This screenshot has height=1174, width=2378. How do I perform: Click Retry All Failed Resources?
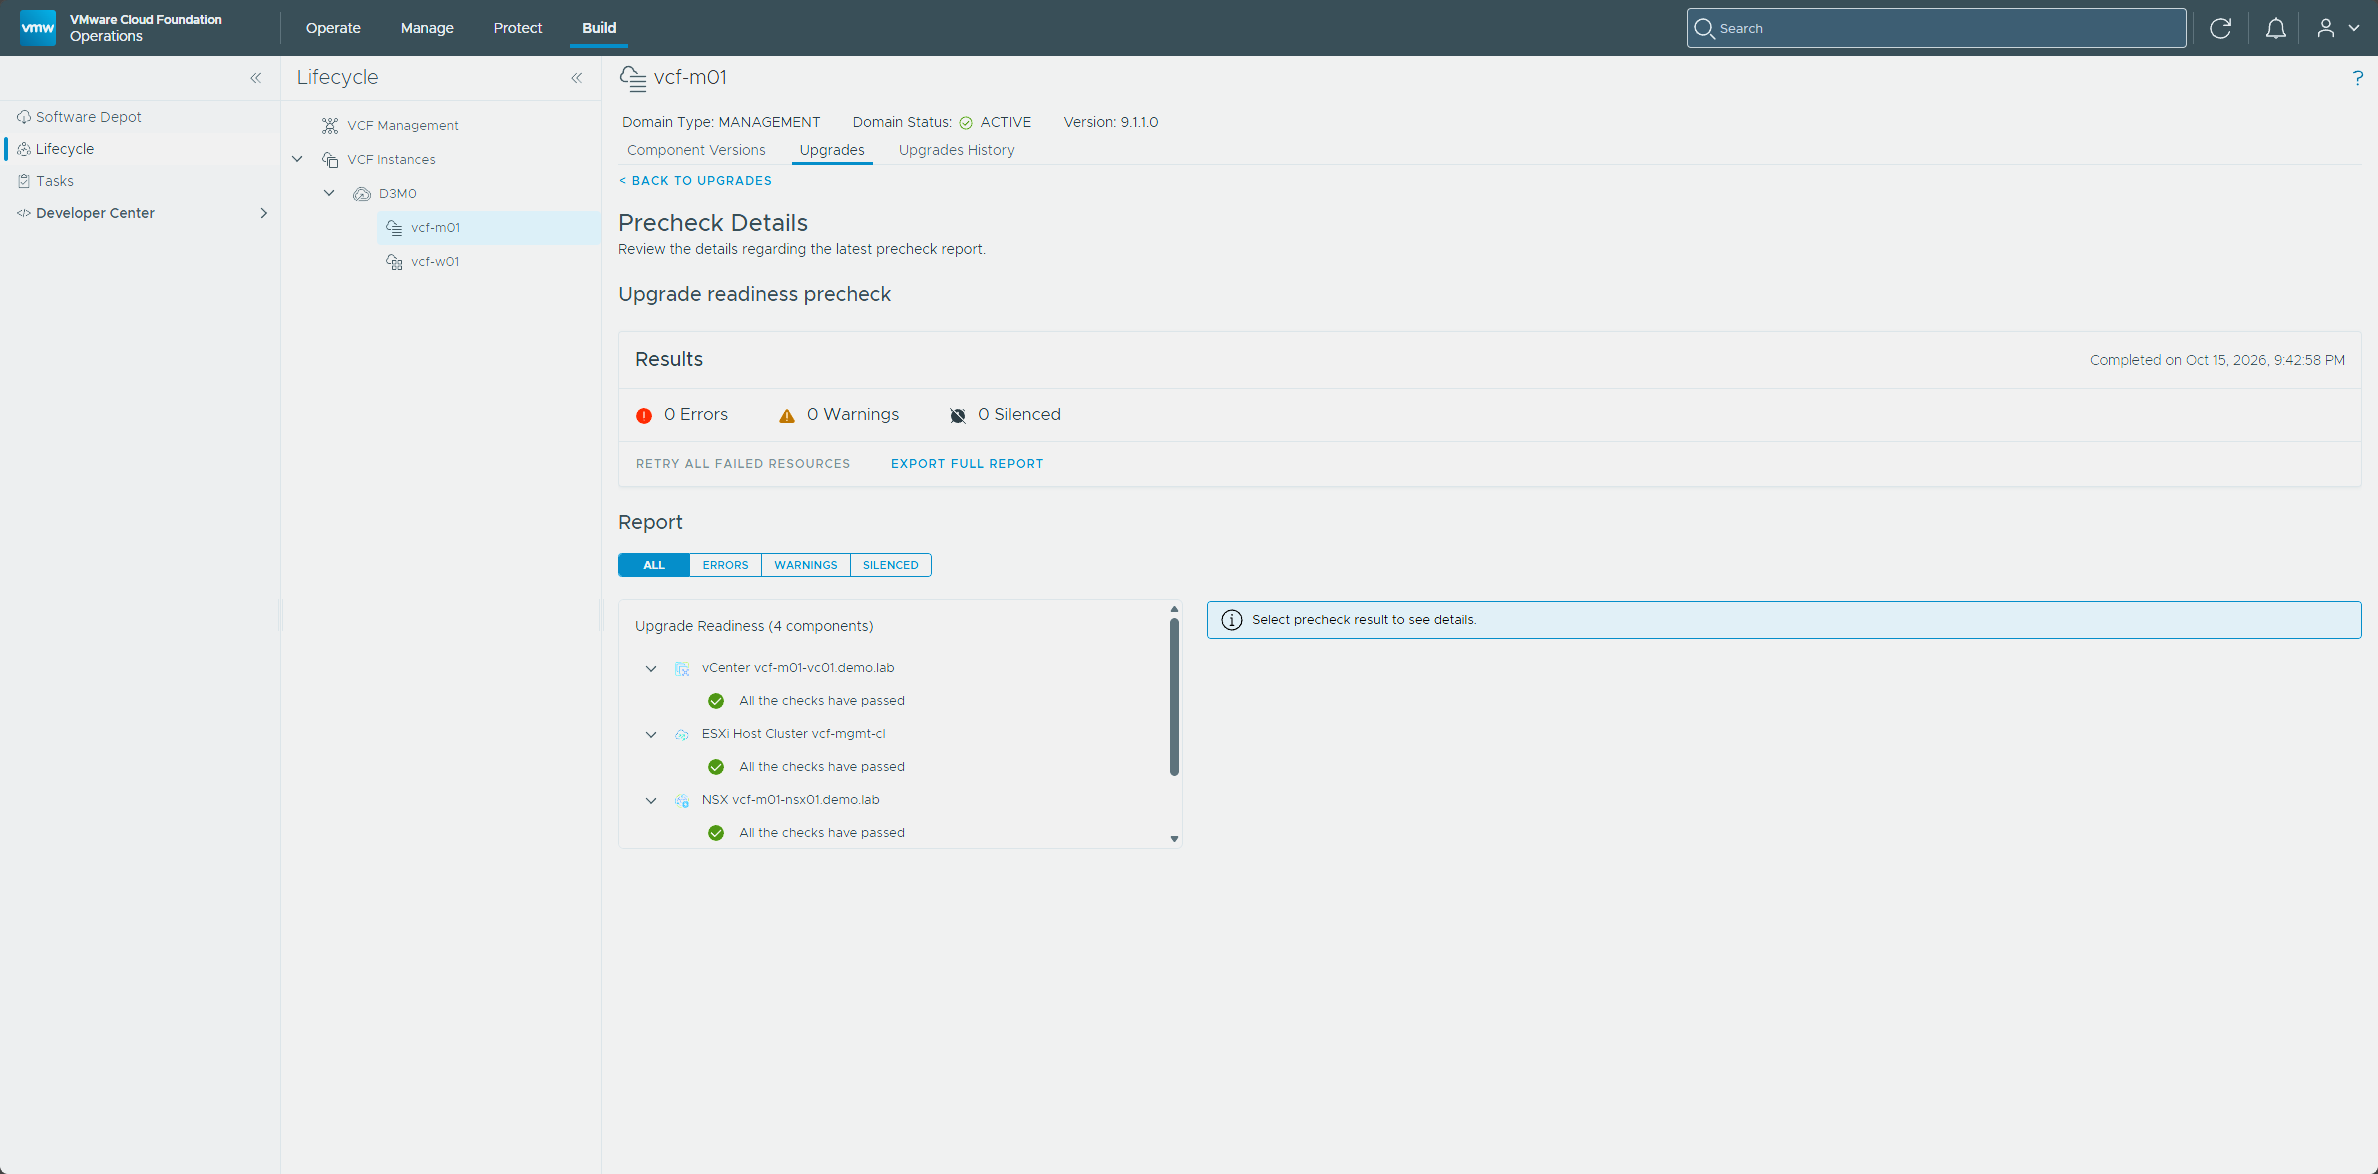click(x=743, y=464)
